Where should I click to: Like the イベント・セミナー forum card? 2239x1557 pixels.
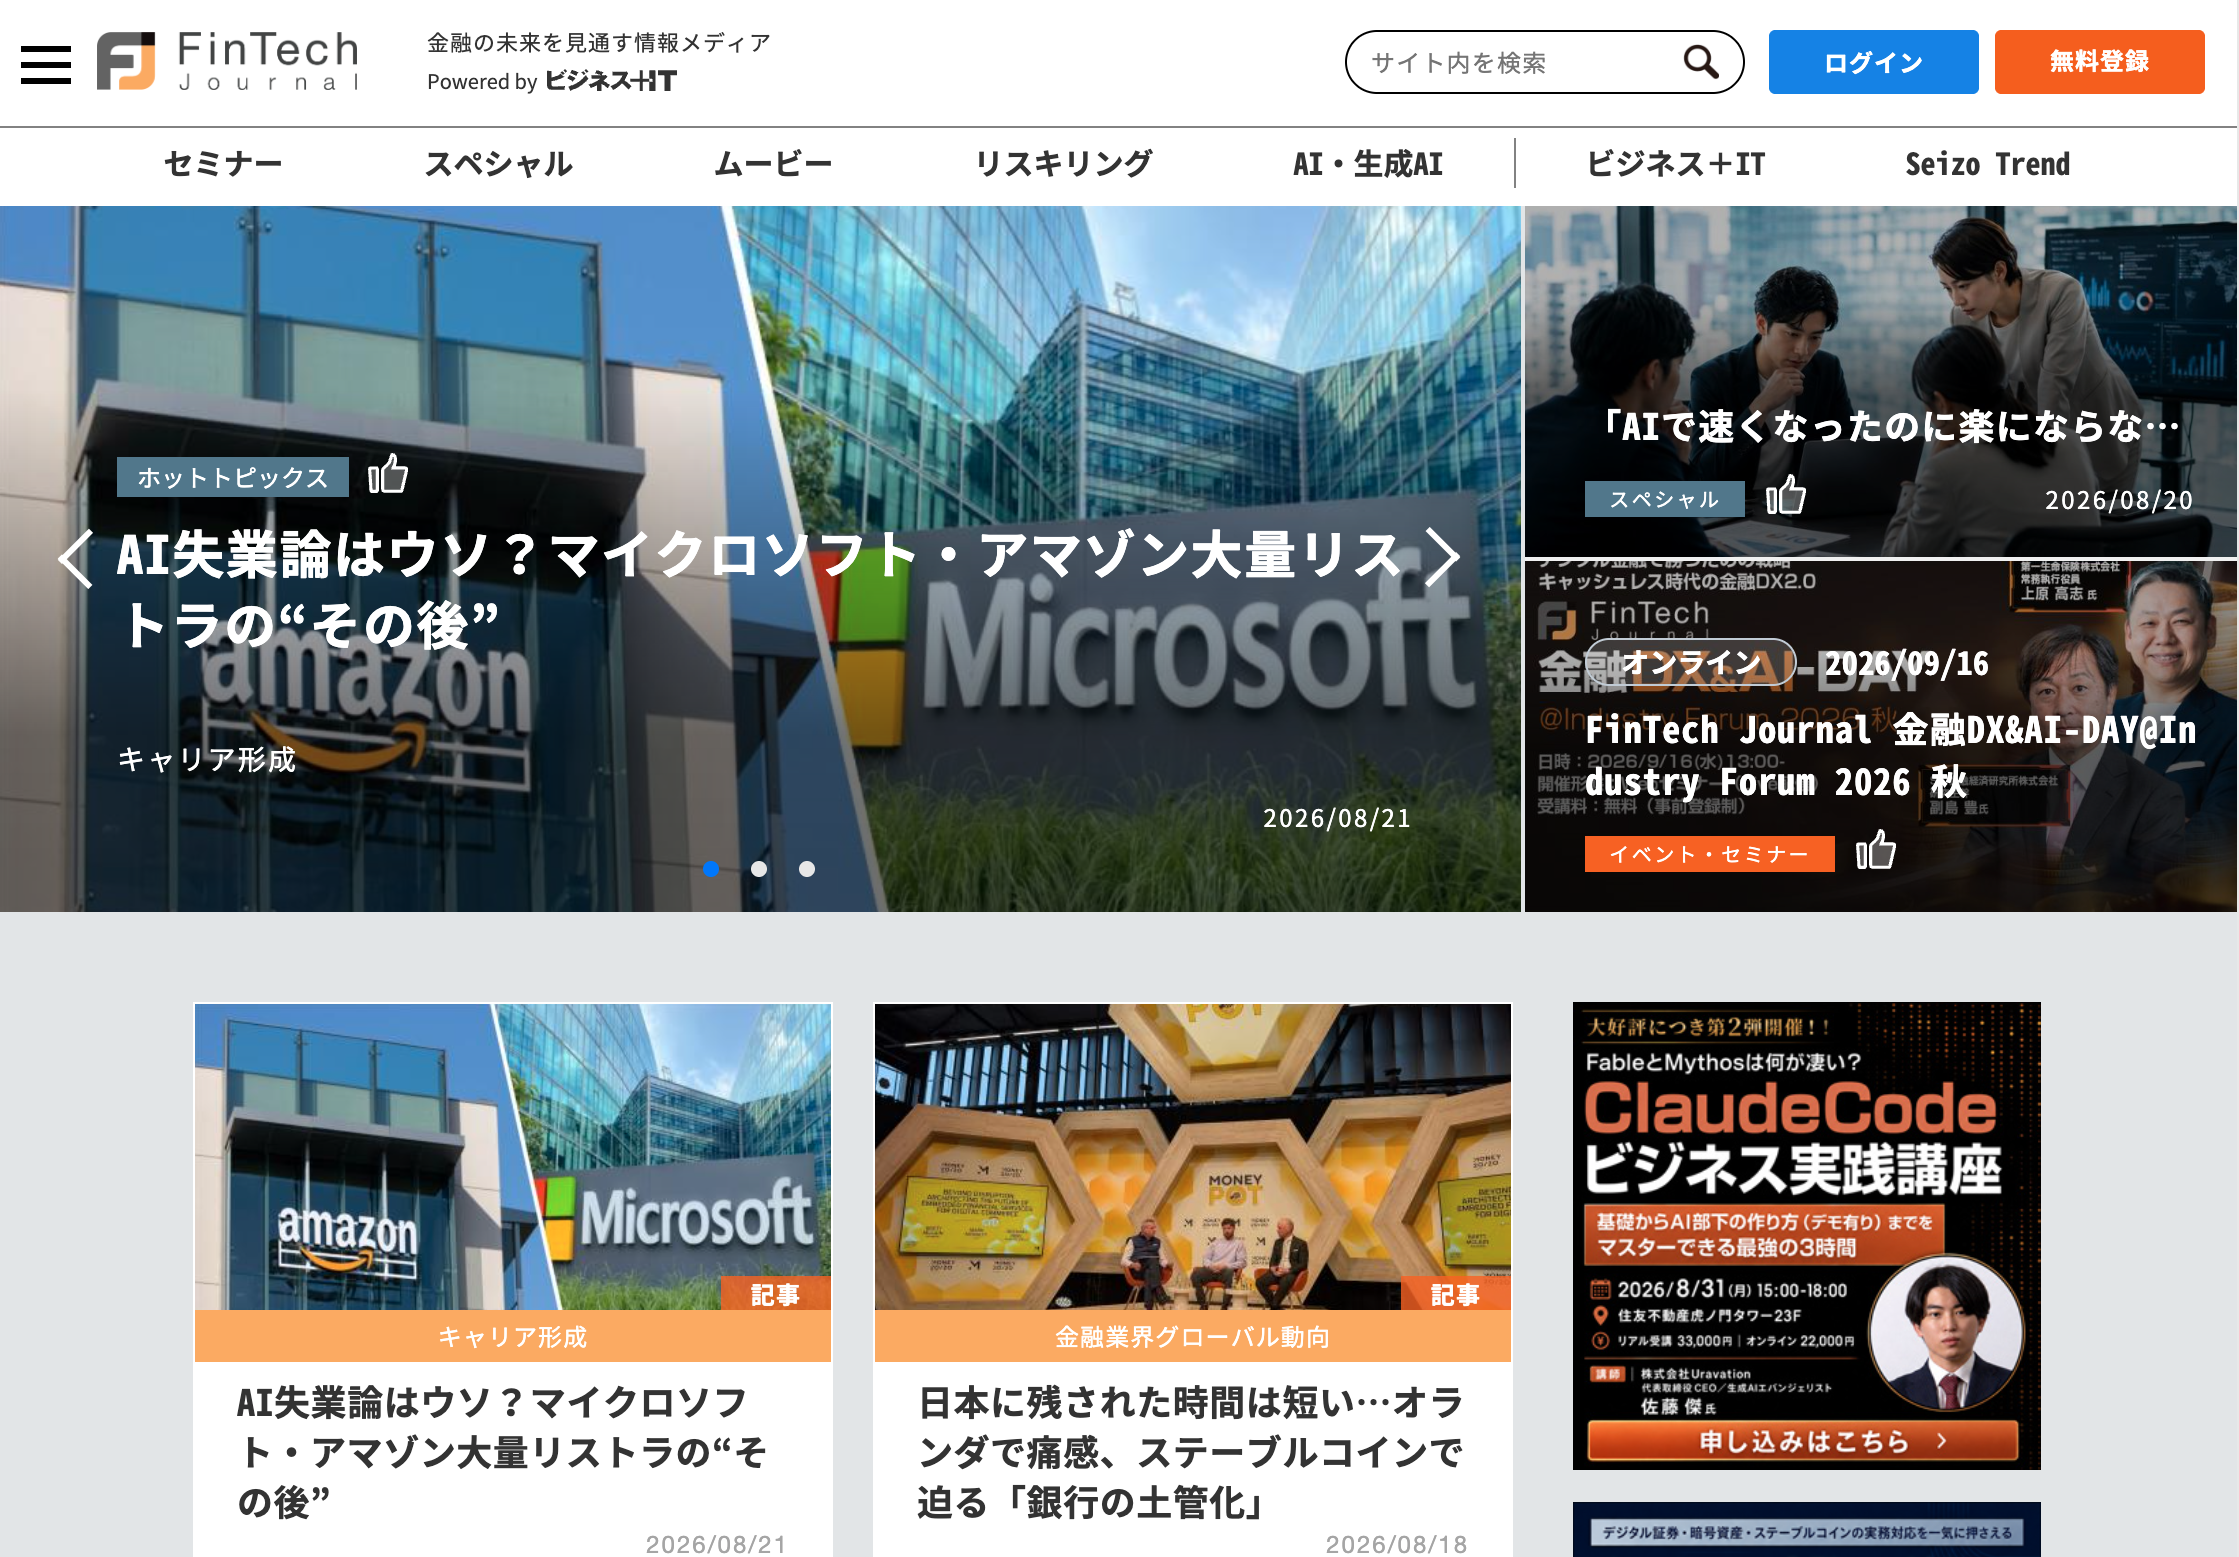(1876, 851)
